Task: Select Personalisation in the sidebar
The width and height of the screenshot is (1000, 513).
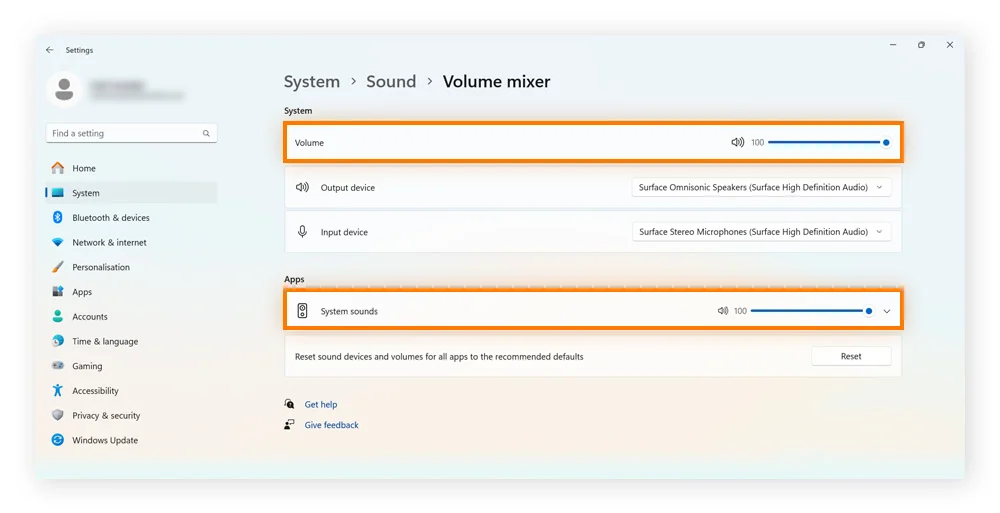Action: pos(100,268)
